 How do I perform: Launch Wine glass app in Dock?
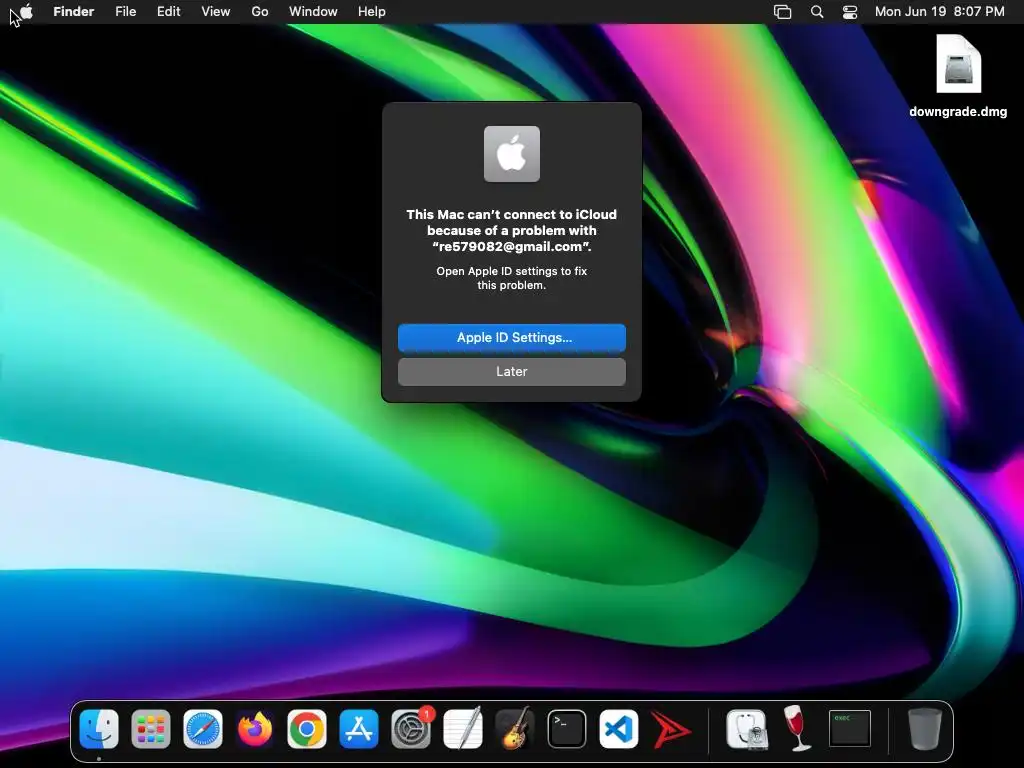coord(797,729)
